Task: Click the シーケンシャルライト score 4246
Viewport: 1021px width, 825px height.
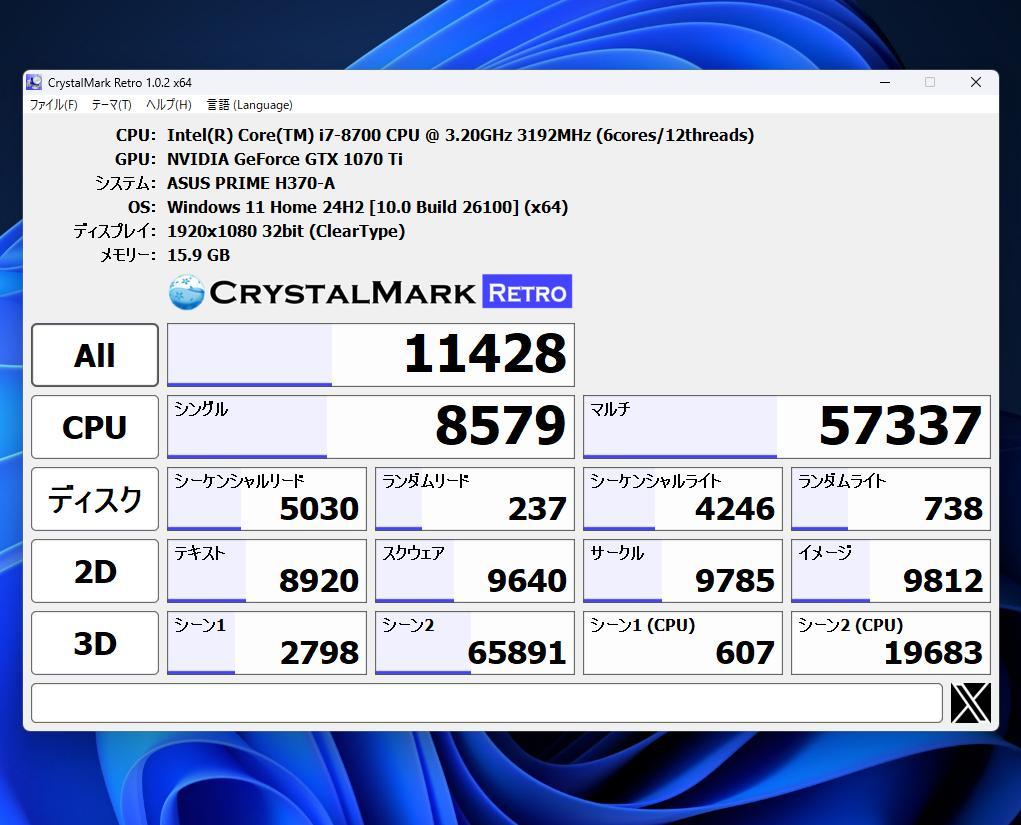Action: pyautogui.click(x=682, y=499)
